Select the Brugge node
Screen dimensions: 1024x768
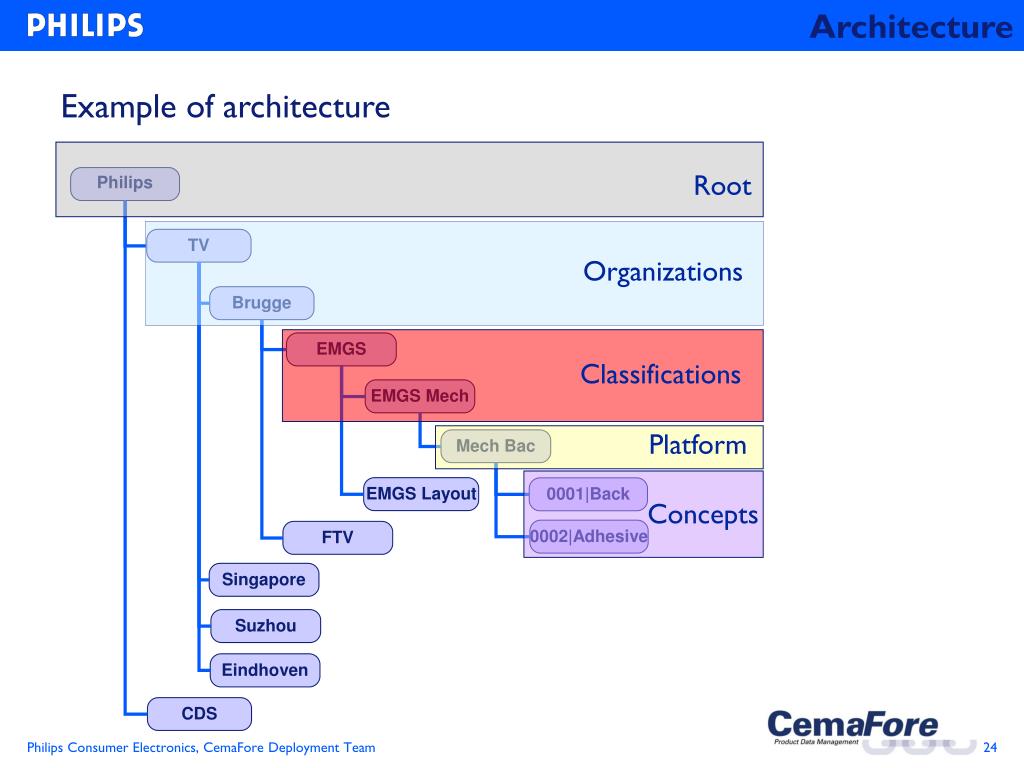(261, 303)
